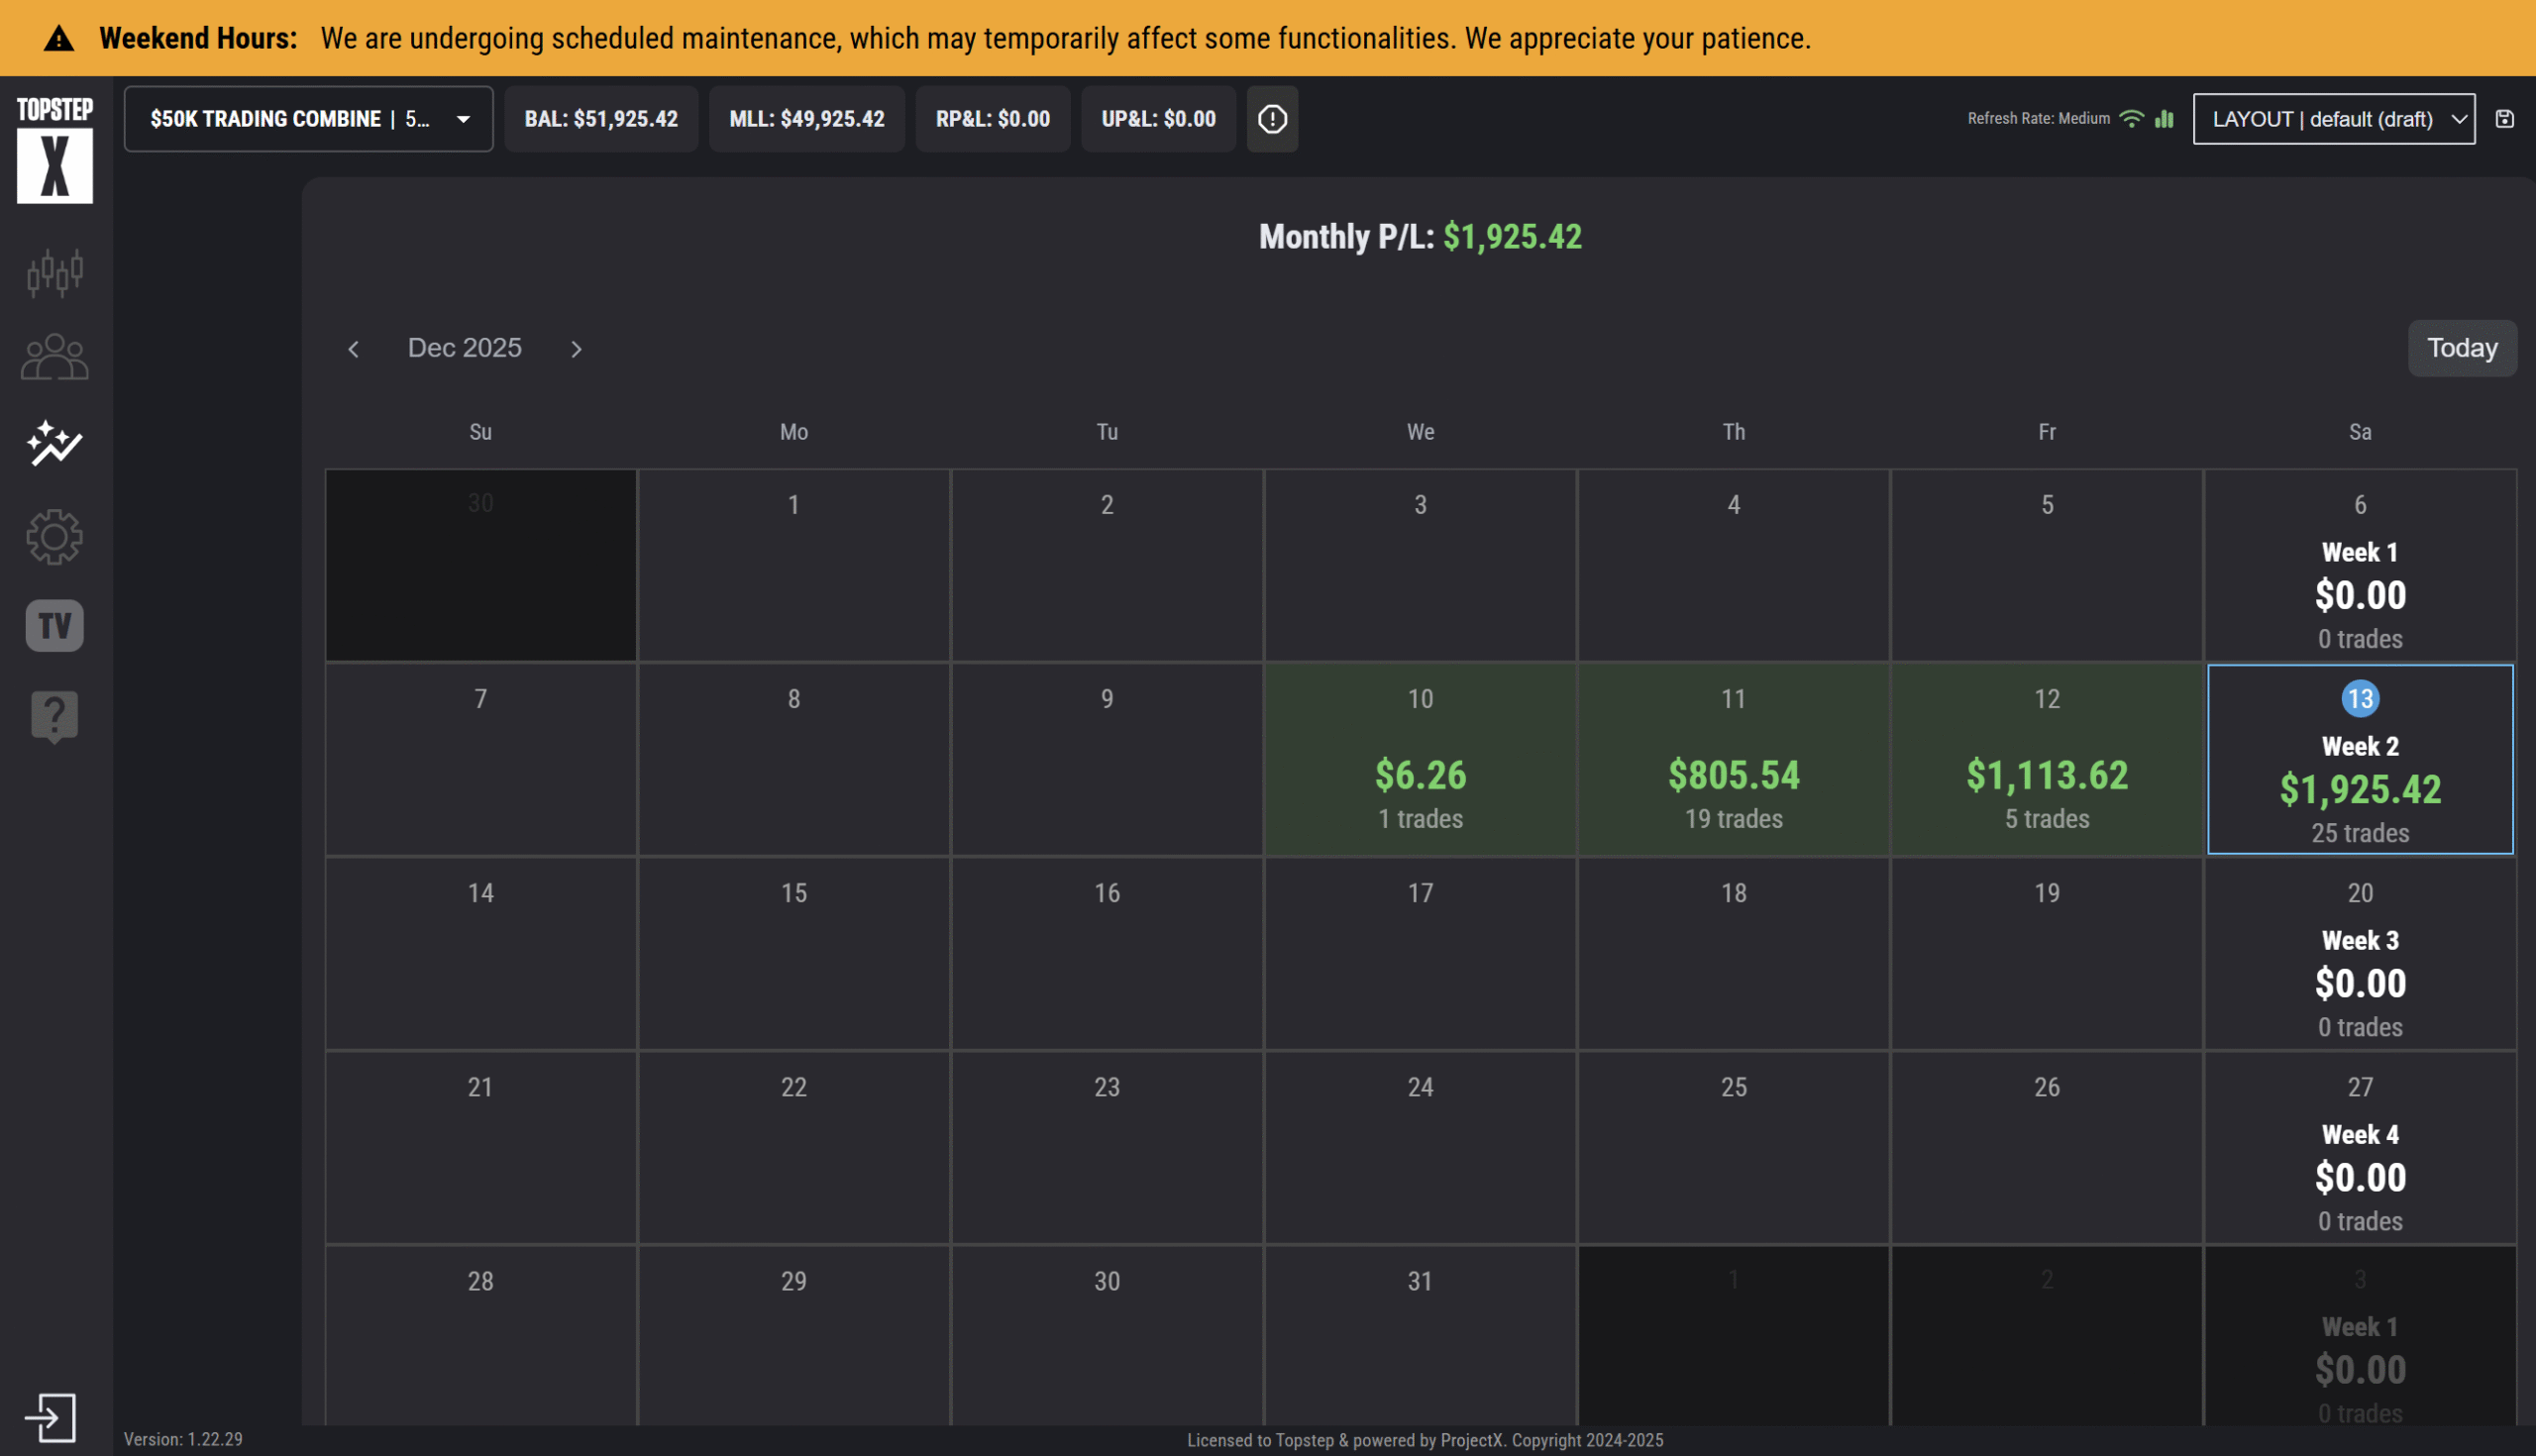
Task: Click the circled exclamation alert icon
Action: [1272, 119]
